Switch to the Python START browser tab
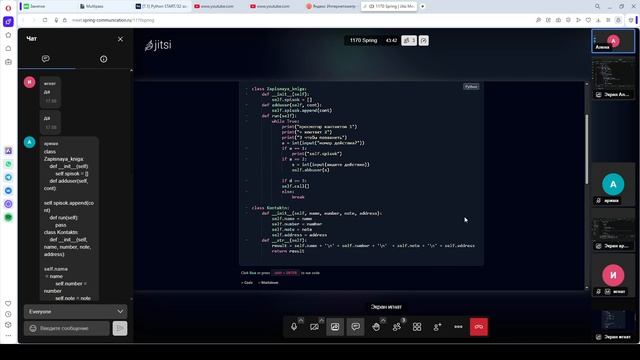 click(x=161, y=6)
